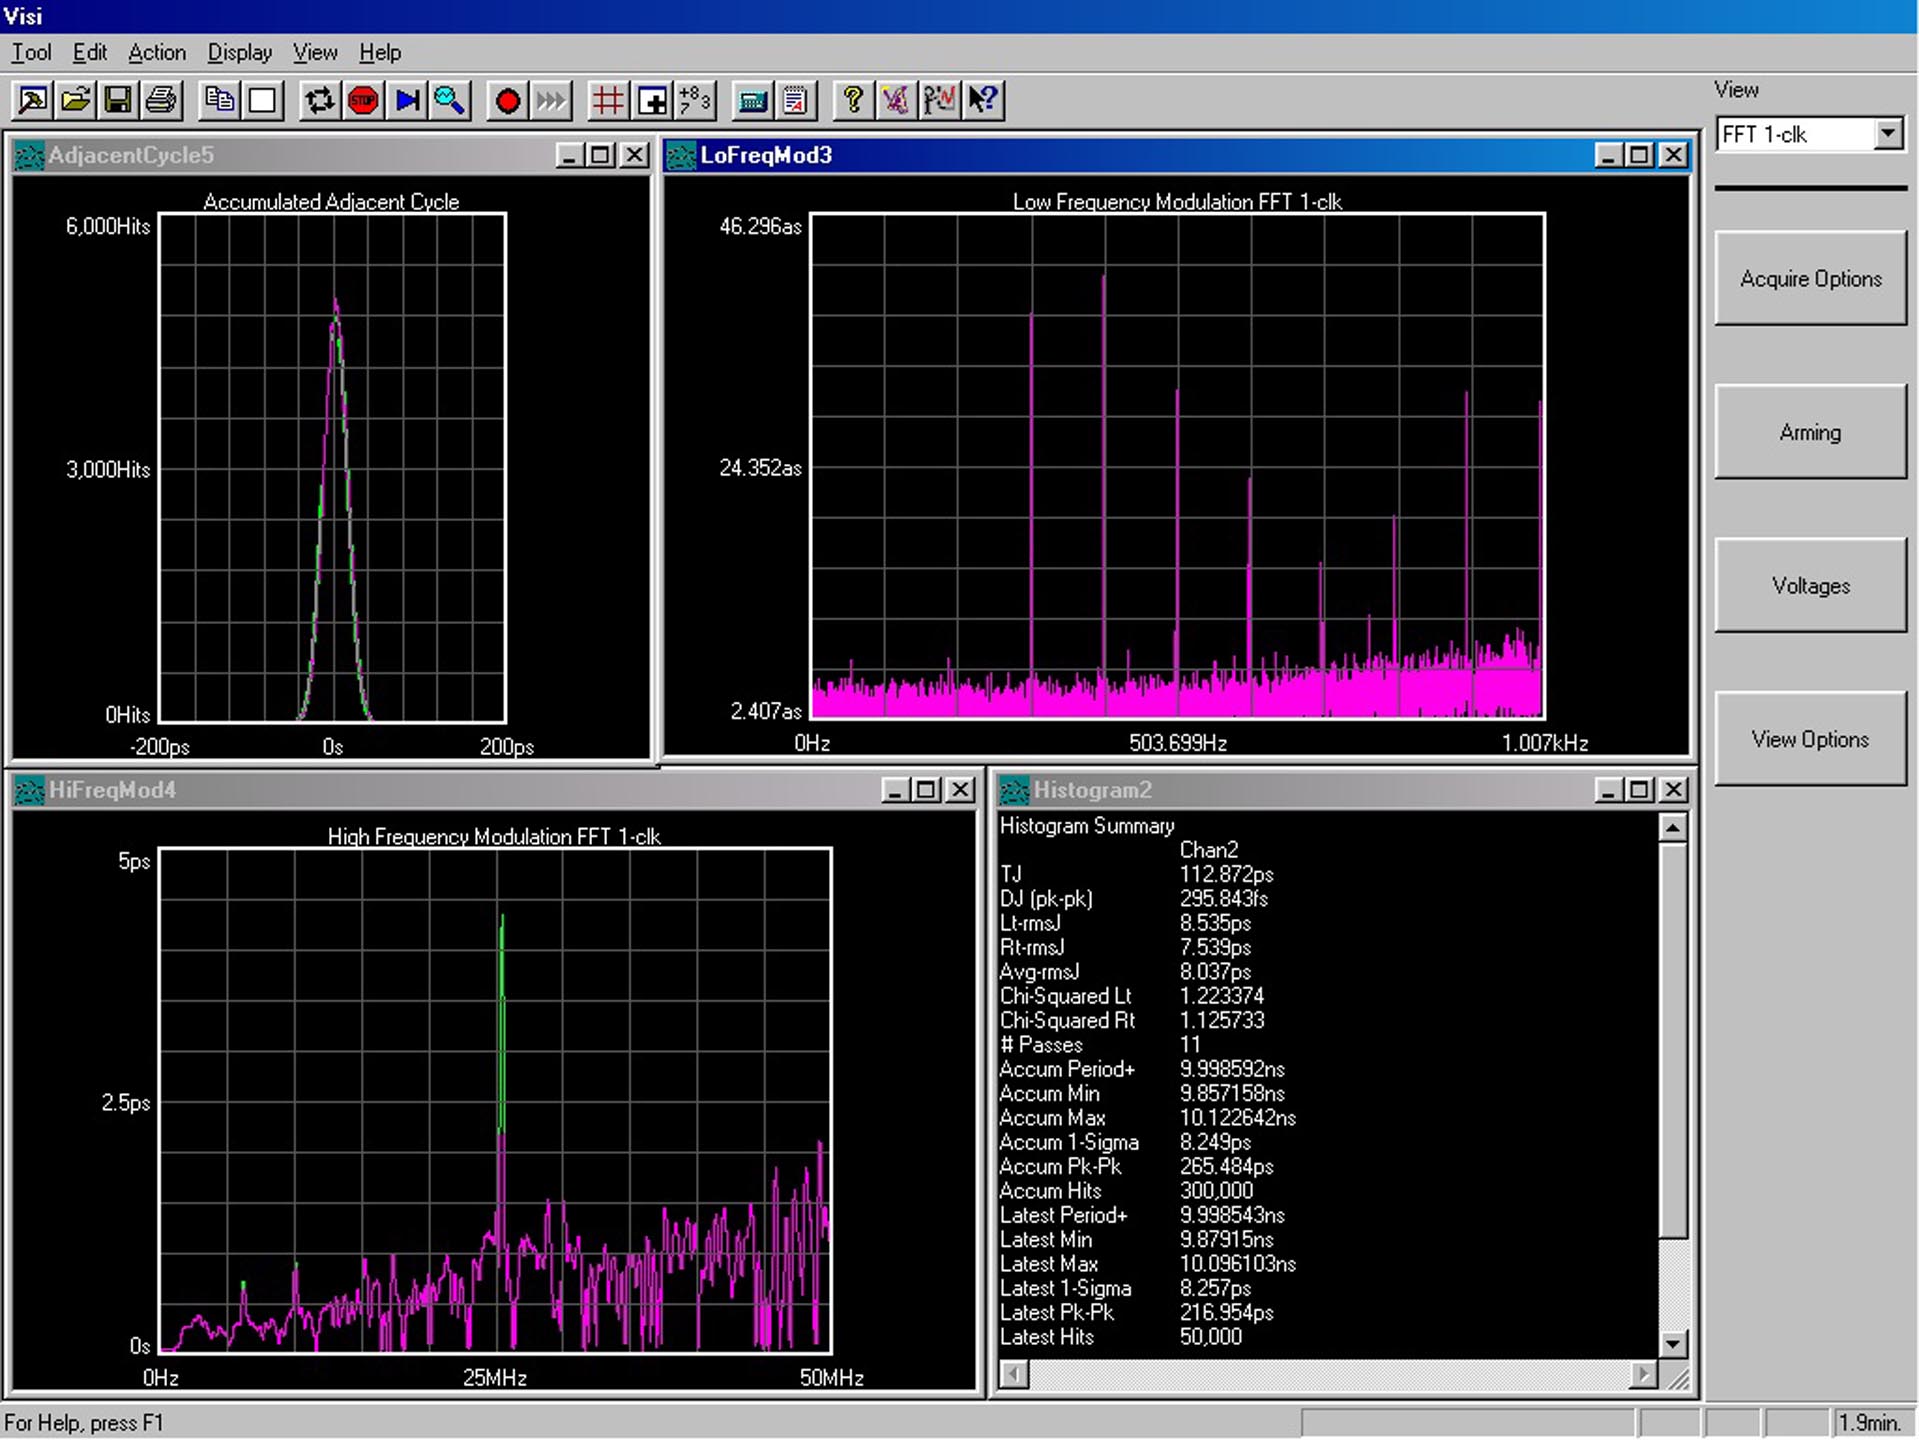Click the Histogram2 title bar icon
This screenshot has width=1919, height=1440.
pos(1015,790)
